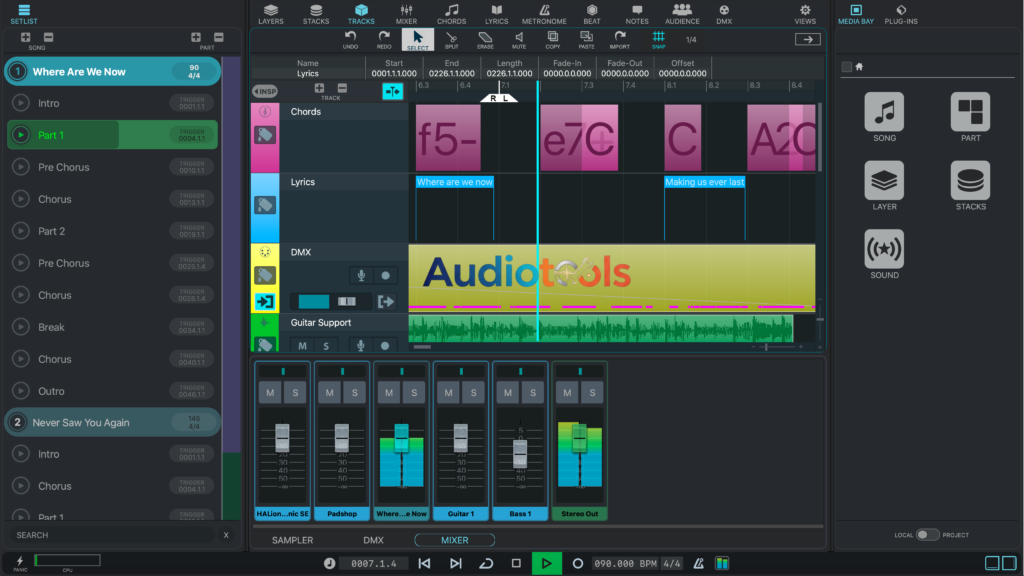The height and width of the screenshot is (576, 1024).
Task: Open the SAMPLER tab below the mixer
Action: click(292, 539)
